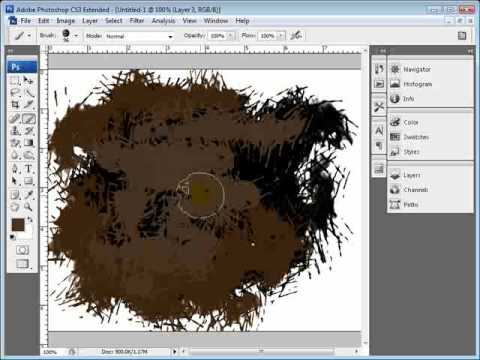Open the Image menu

coord(66,21)
